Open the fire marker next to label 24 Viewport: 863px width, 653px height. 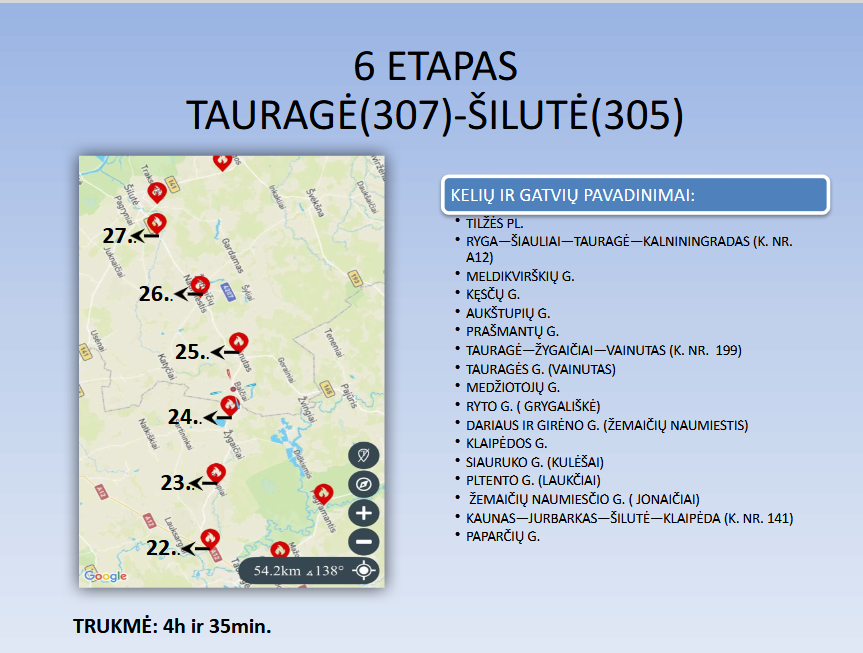(230, 404)
